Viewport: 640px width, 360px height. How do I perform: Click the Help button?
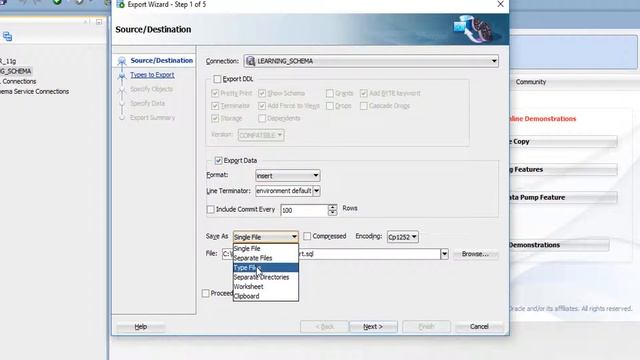(141, 327)
